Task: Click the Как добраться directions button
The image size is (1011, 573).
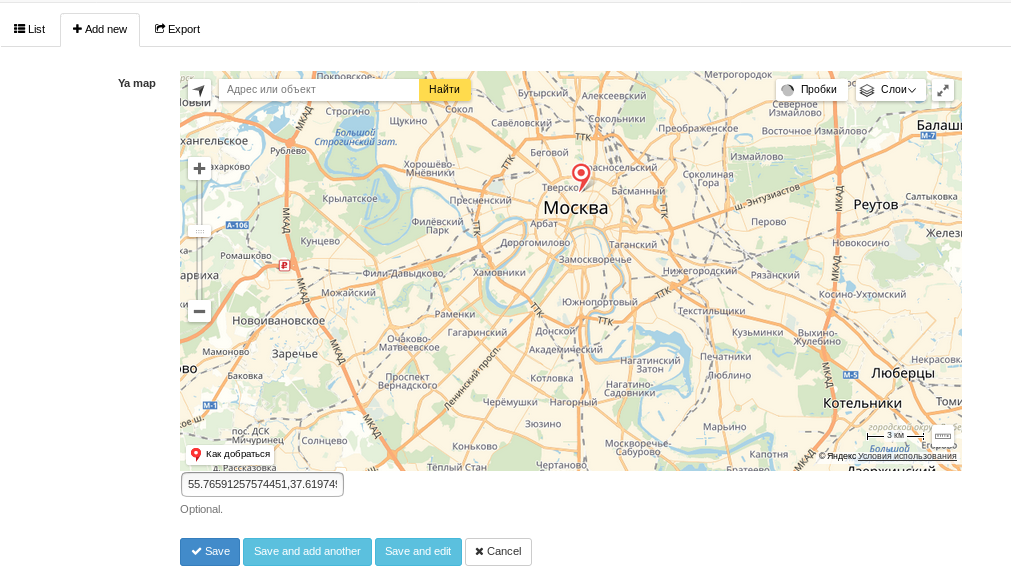Action: pyautogui.click(x=230, y=454)
